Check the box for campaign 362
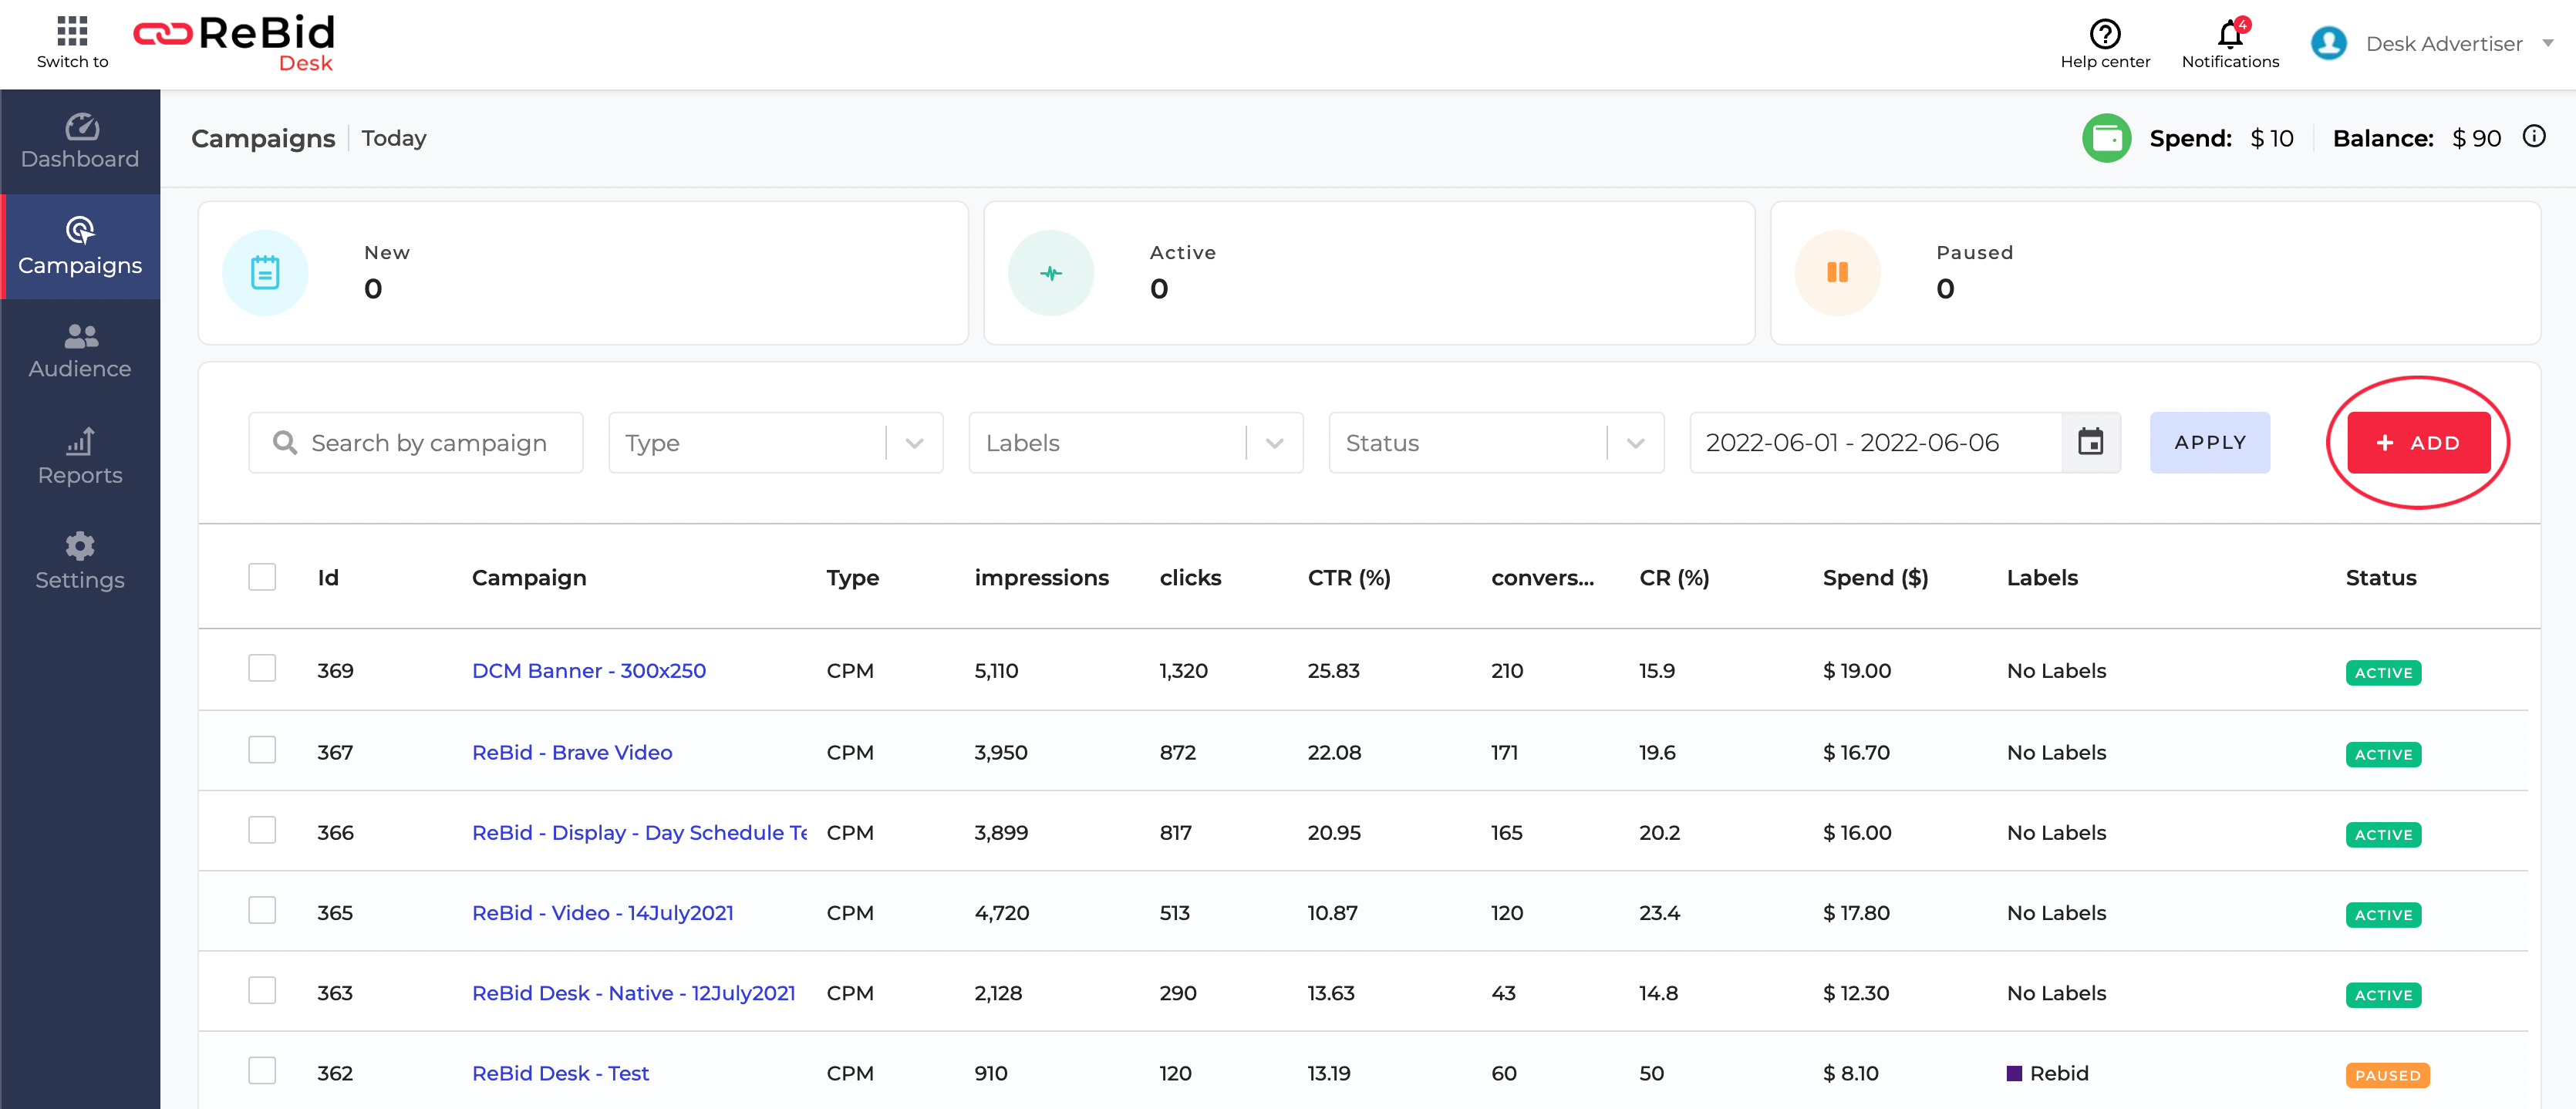Screen dimensions: 2576x1109 [262, 1070]
